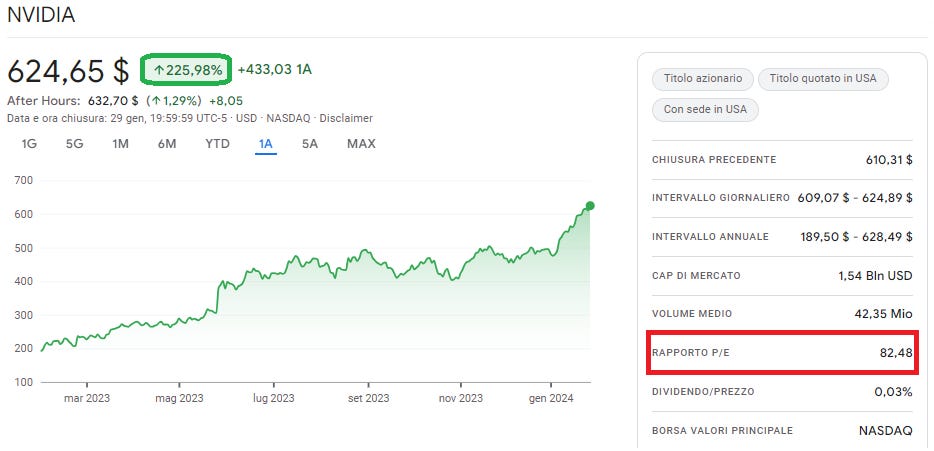
Task: Click the nov 2023 axis label
Action: pos(460,399)
